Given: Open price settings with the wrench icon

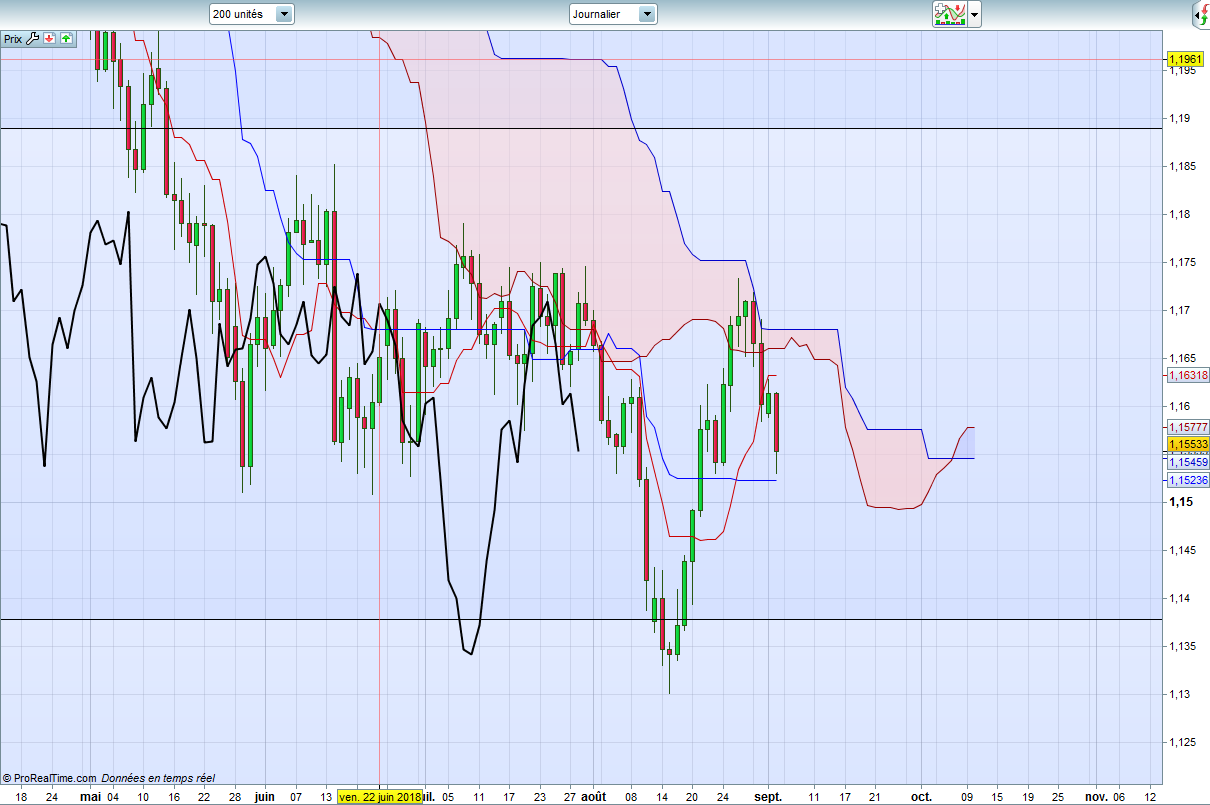Looking at the screenshot, I should (x=33, y=39).
